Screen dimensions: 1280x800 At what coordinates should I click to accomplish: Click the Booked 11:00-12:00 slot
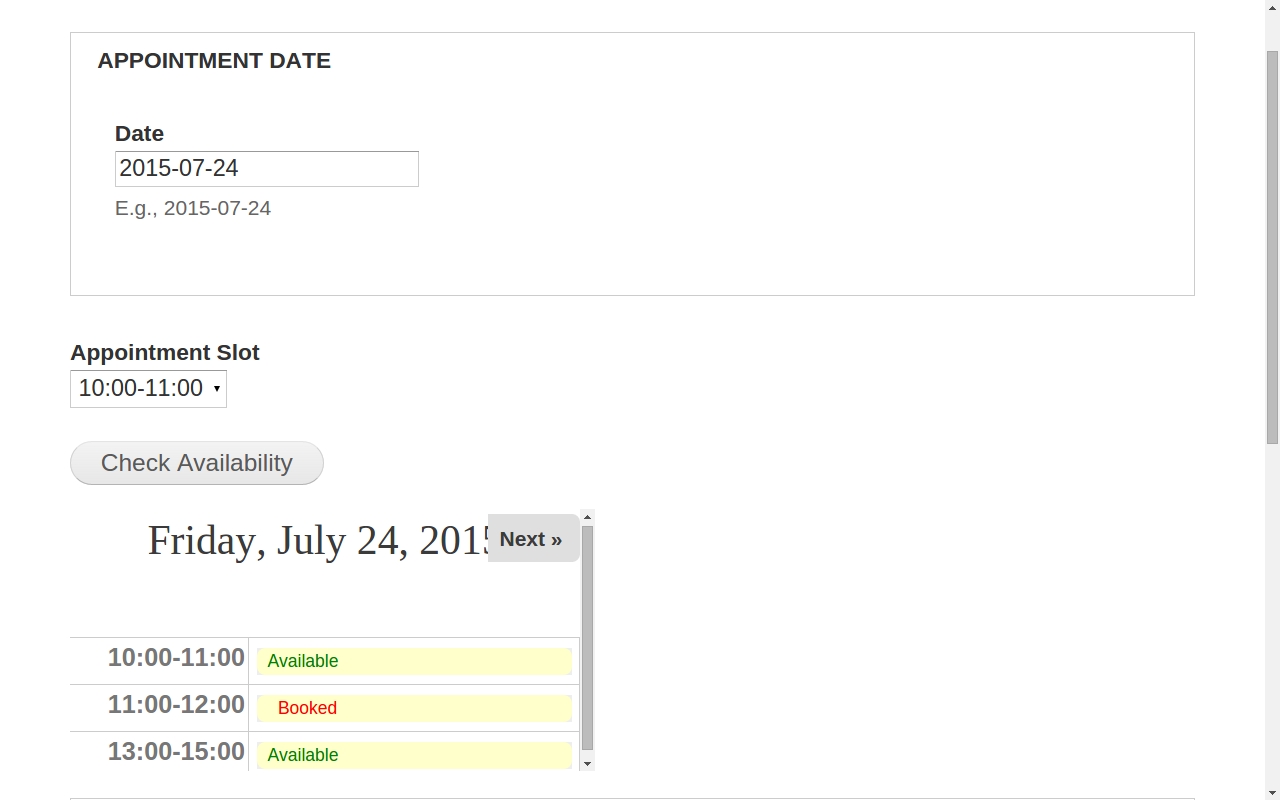point(414,708)
